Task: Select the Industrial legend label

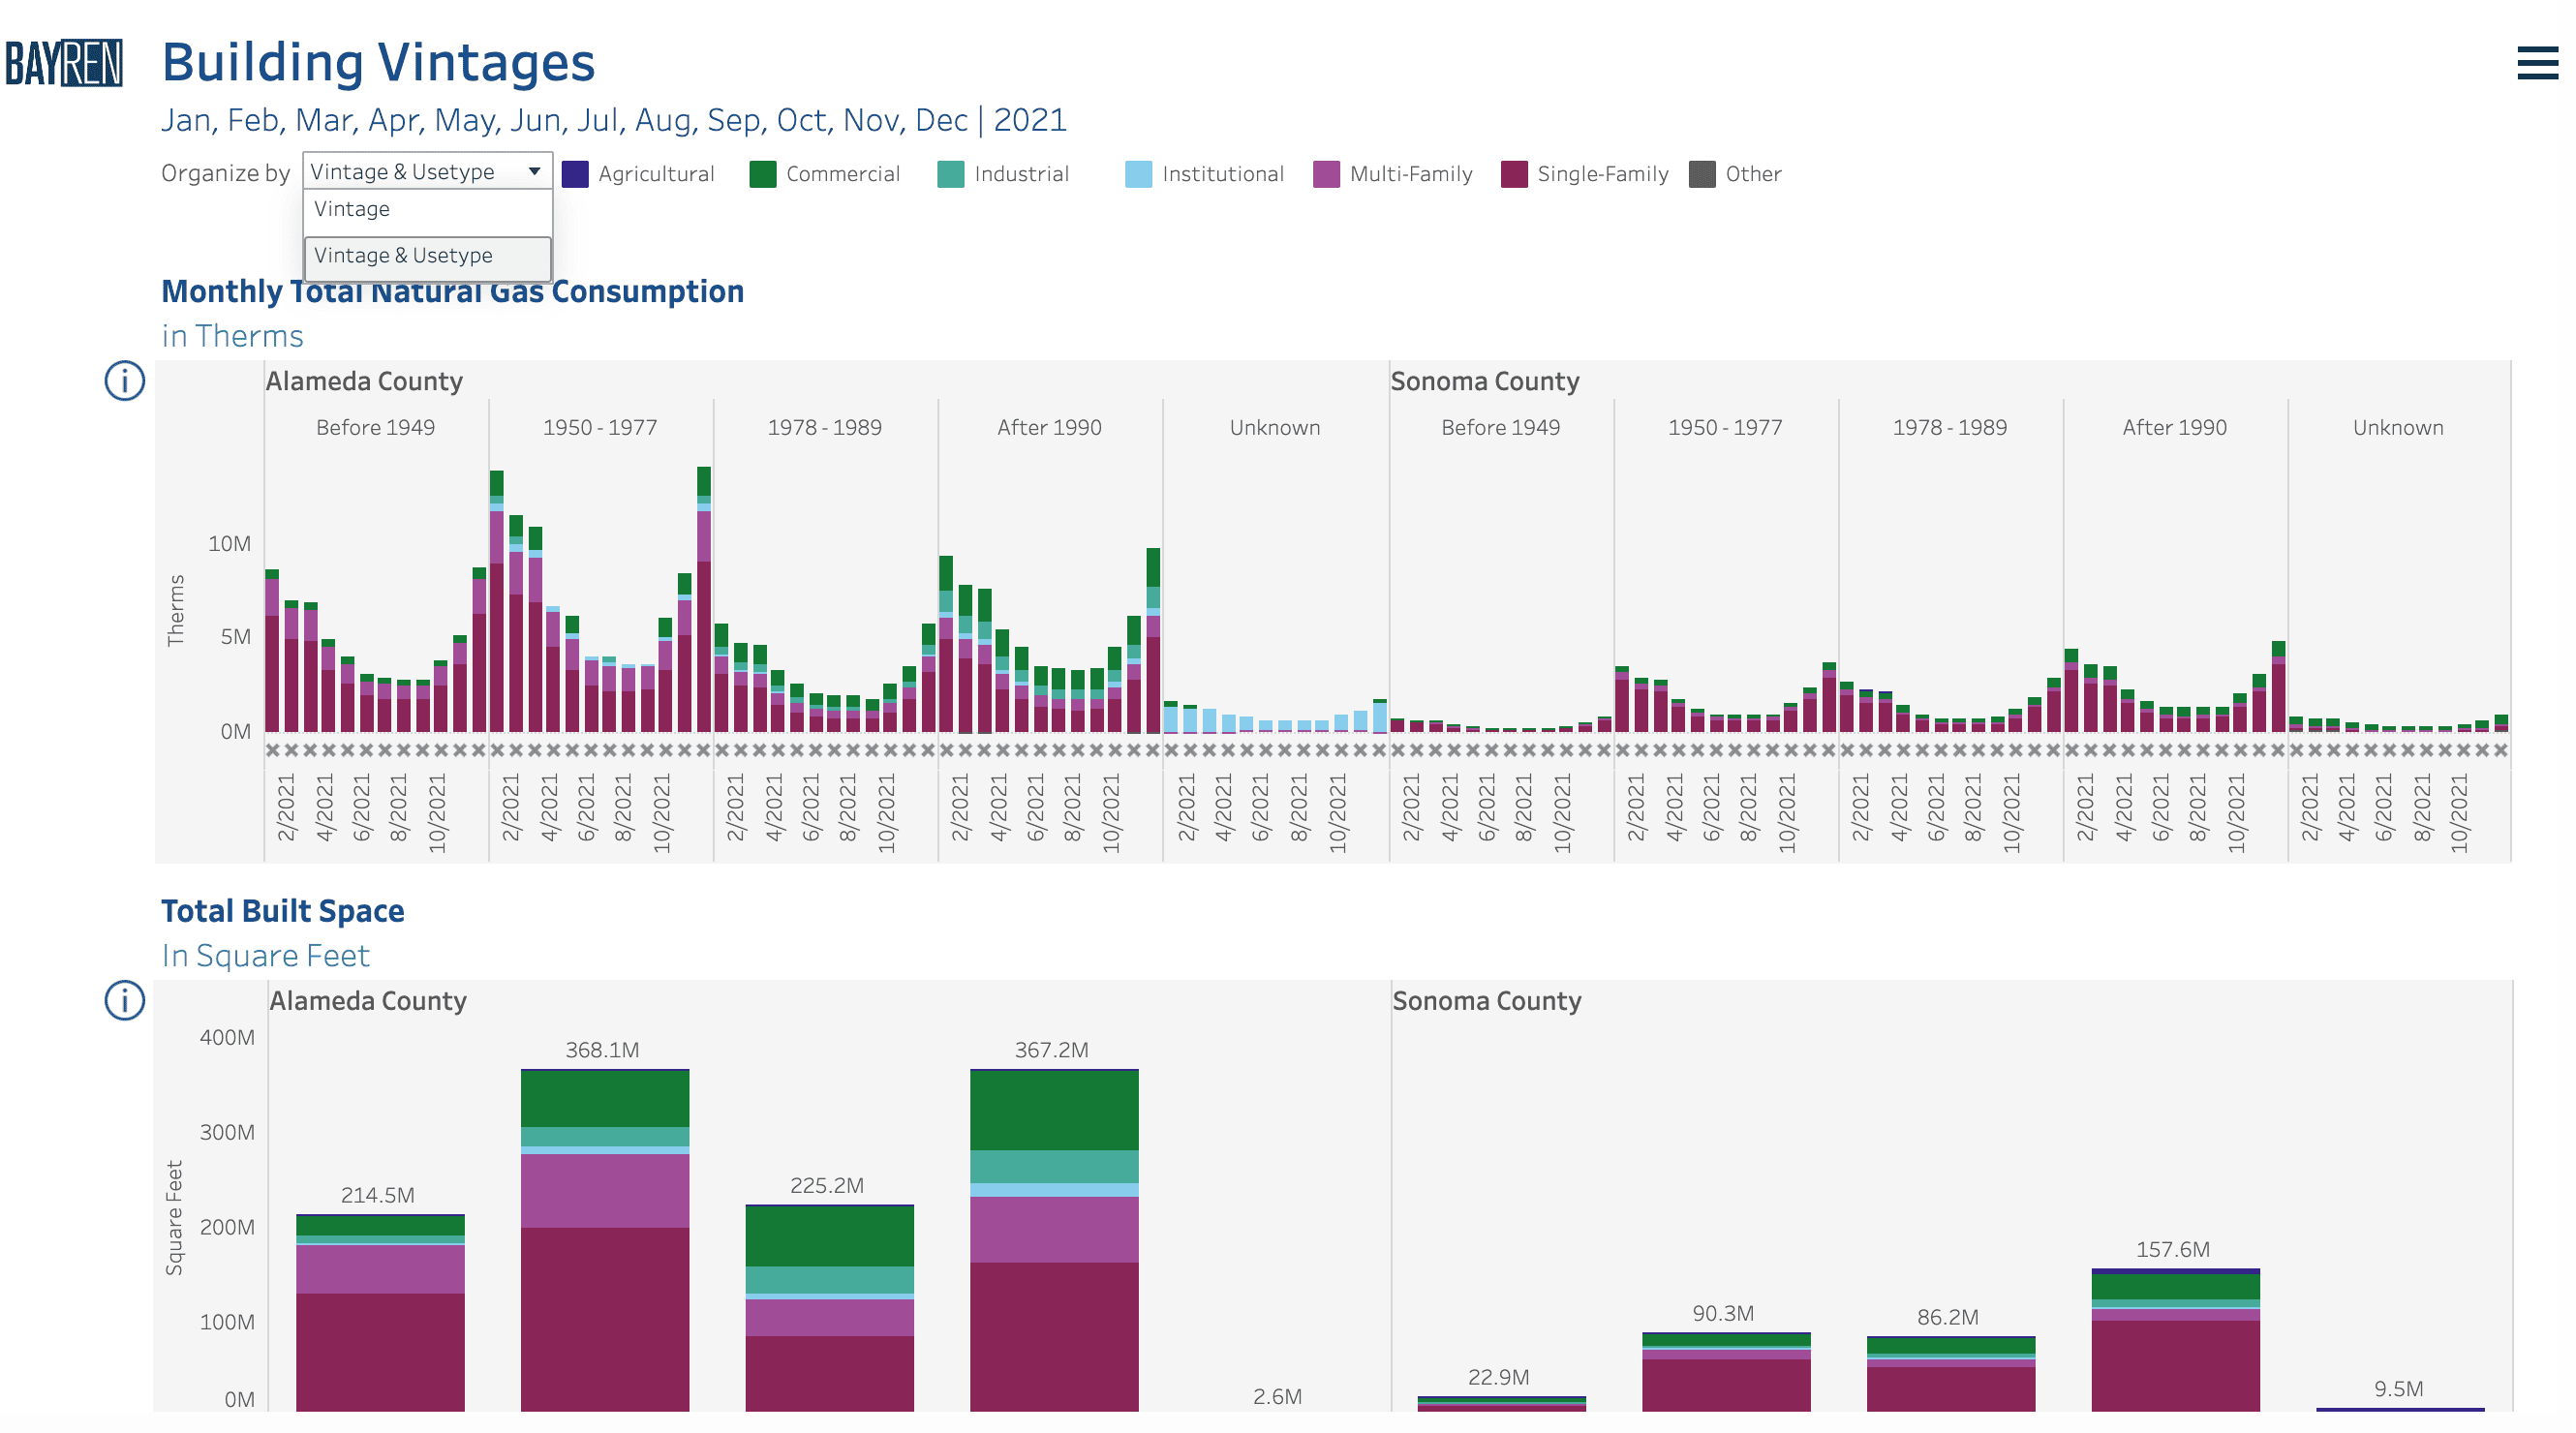Action: [x=1021, y=174]
